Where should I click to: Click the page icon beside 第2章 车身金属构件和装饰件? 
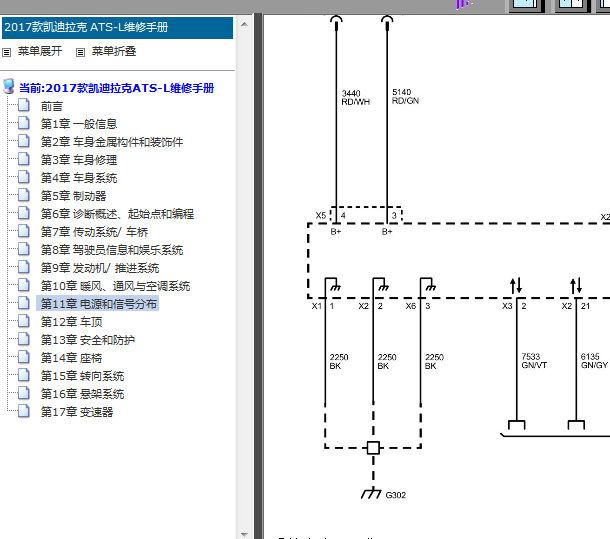pyautogui.click(x=24, y=141)
